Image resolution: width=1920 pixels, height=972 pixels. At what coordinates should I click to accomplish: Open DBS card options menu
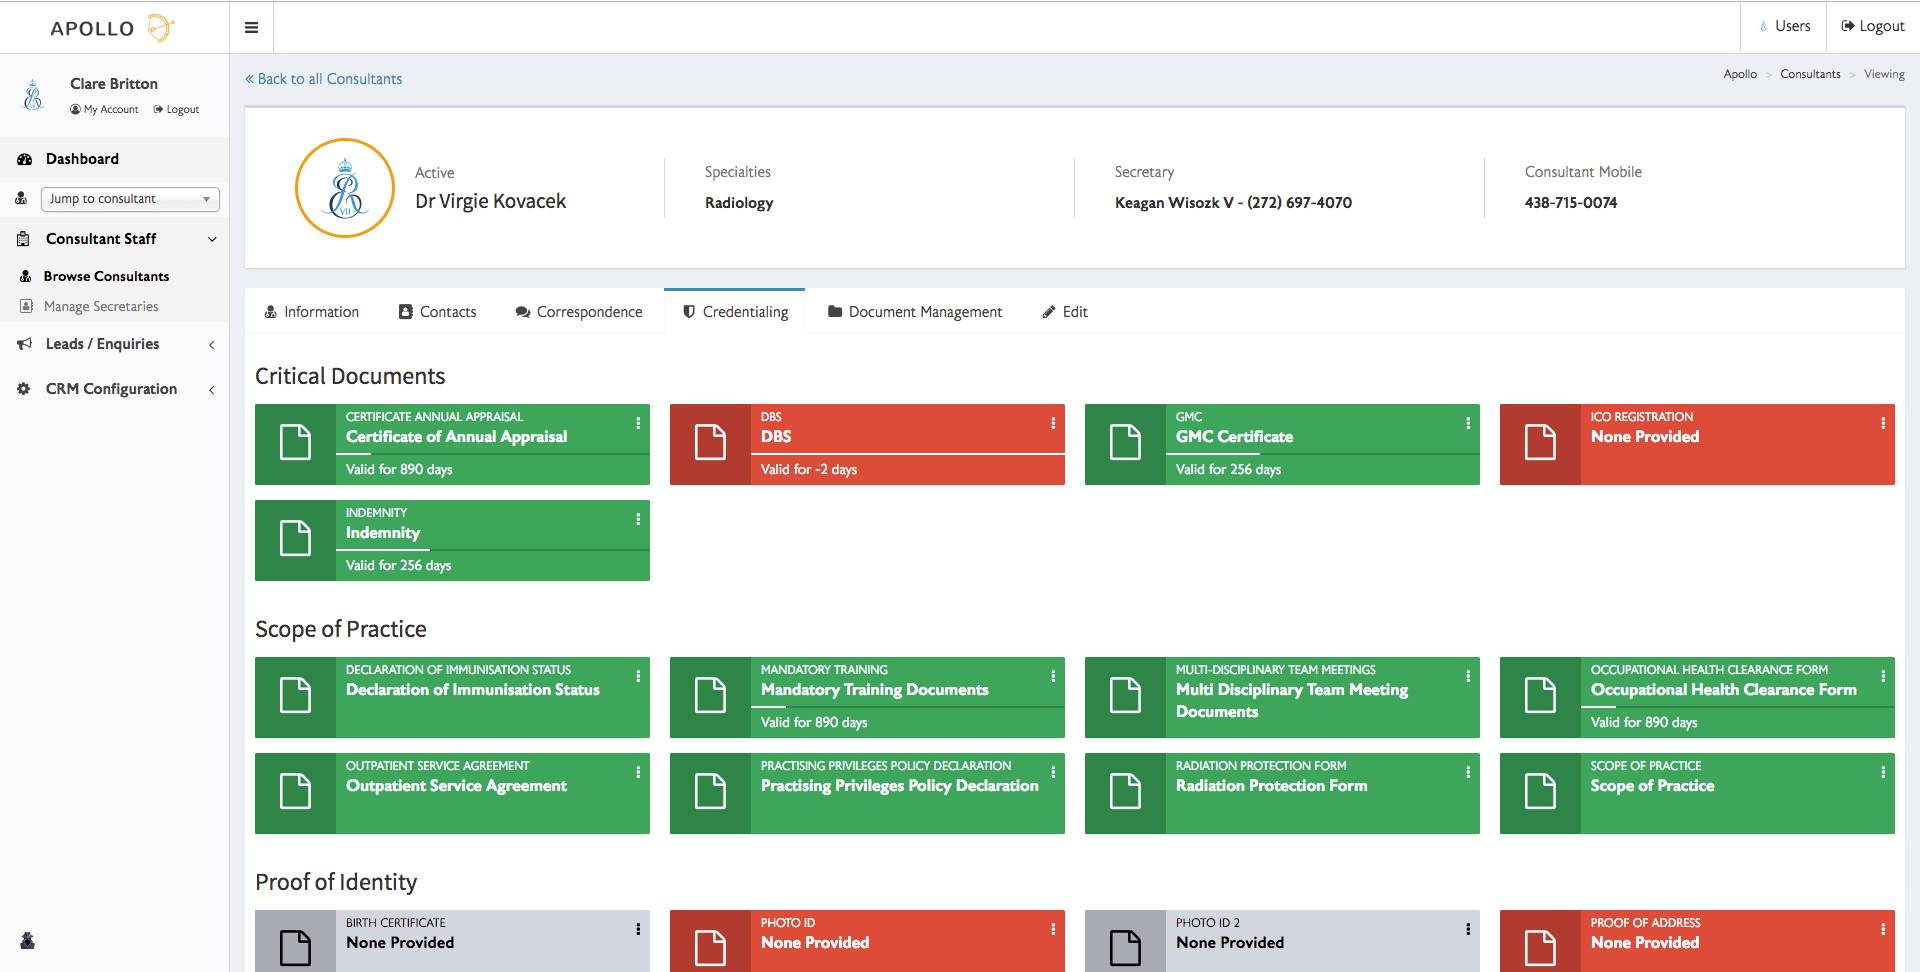coord(1053,423)
